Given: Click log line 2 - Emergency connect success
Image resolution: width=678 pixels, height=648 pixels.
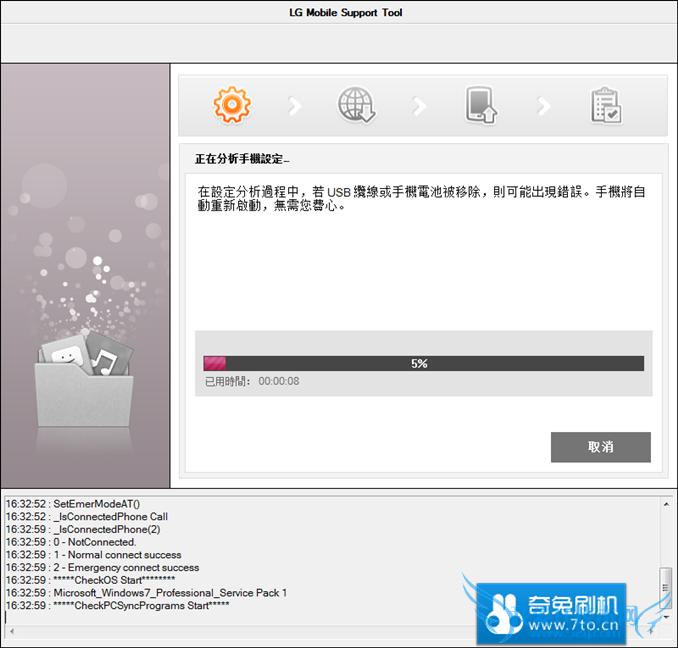Looking at the screenshot, I should coord(102,568).
